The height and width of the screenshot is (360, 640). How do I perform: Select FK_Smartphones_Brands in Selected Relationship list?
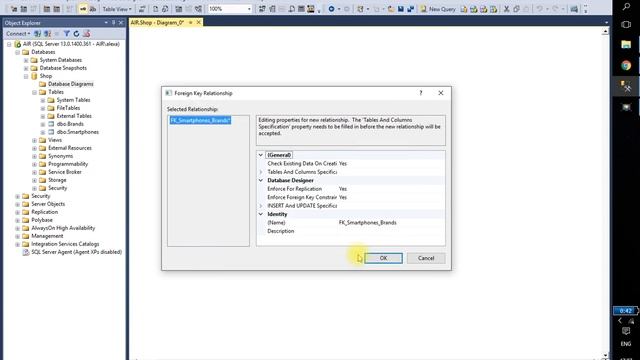click(x=200, y=120)
